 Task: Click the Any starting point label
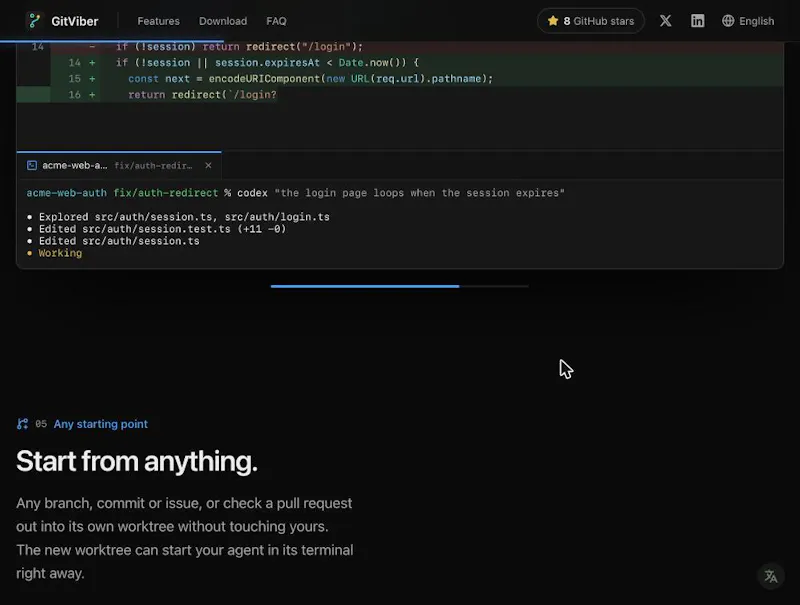pyautogui.click(x=101, y=424)
